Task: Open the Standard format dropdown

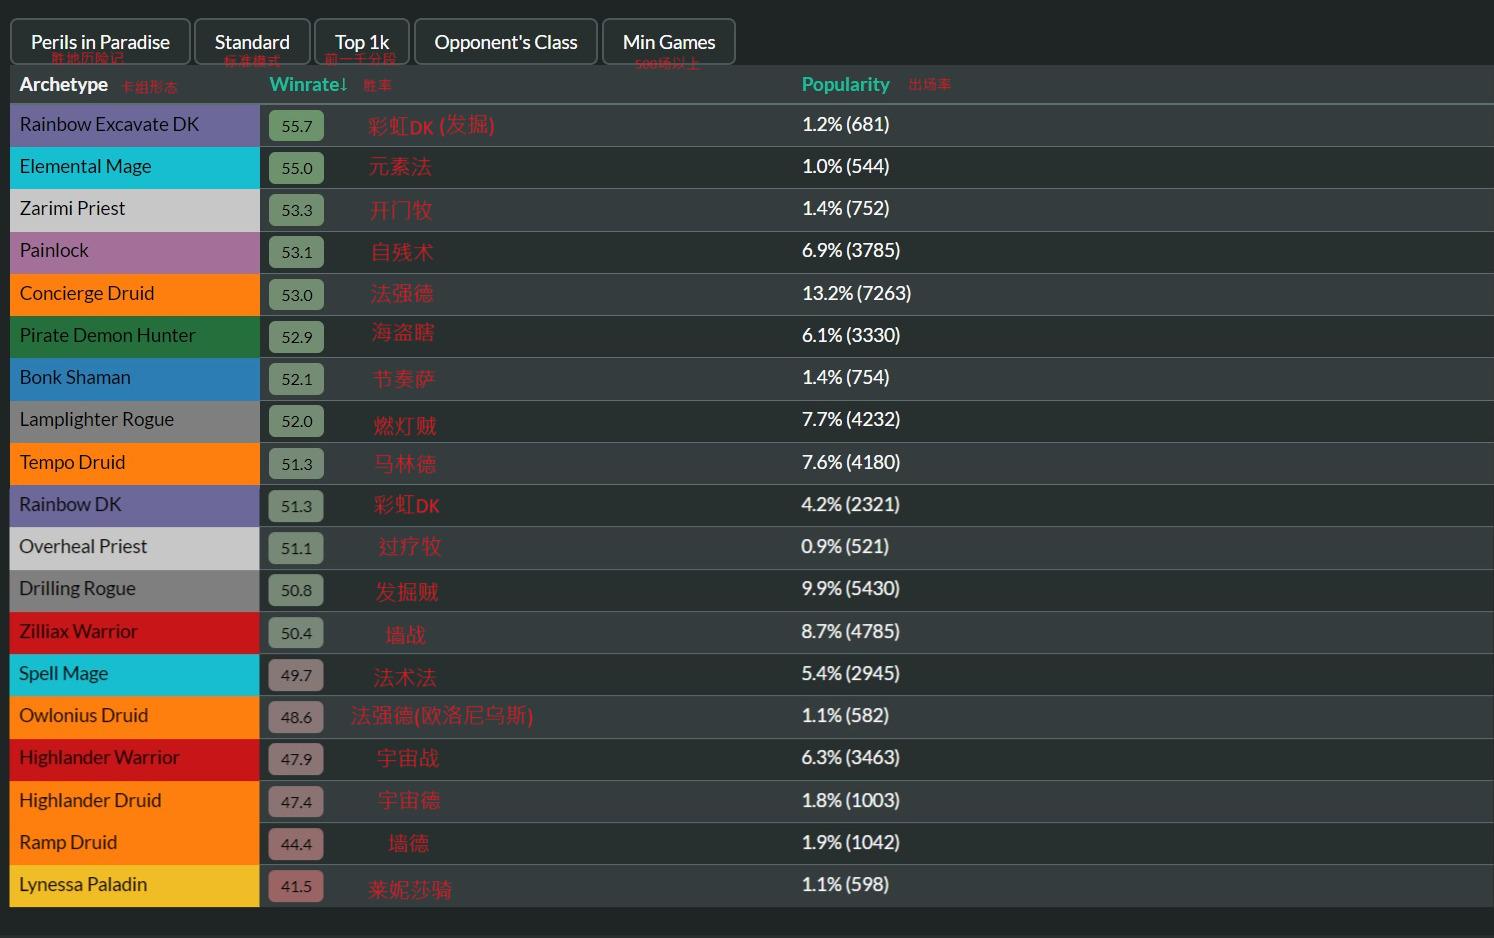Action: click(x=252, y=42)
